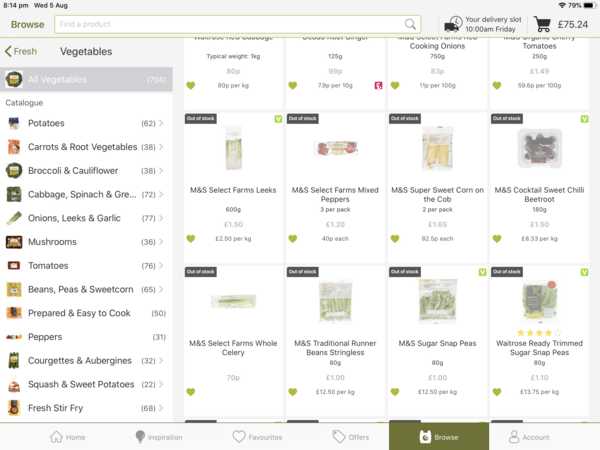
Task: Expand Broccoli & Cauliflower chevron
Action: [161, 171]
